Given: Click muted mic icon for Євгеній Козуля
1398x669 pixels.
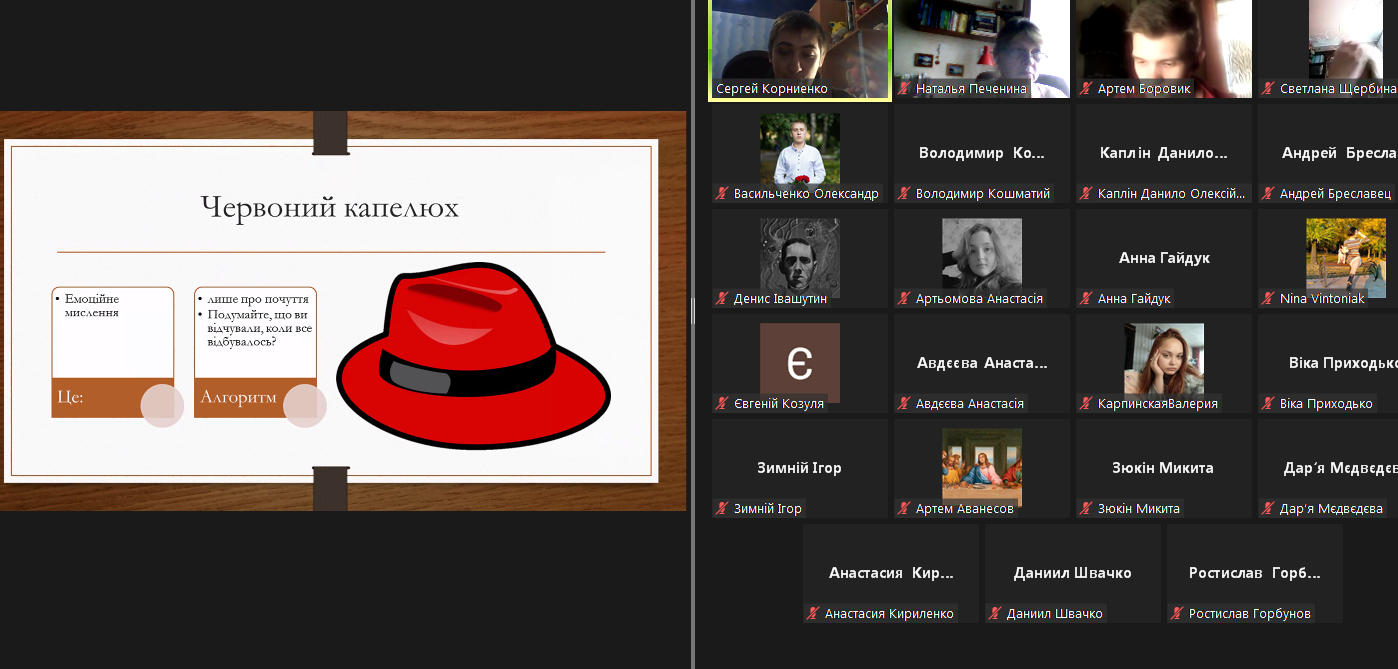Looking at the screenshot, I should pyautogui.click(x=722, y=404).
